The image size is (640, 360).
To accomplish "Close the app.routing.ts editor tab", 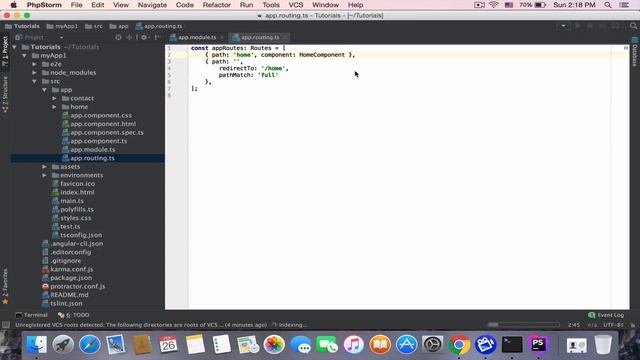I will tap(285, 38).
